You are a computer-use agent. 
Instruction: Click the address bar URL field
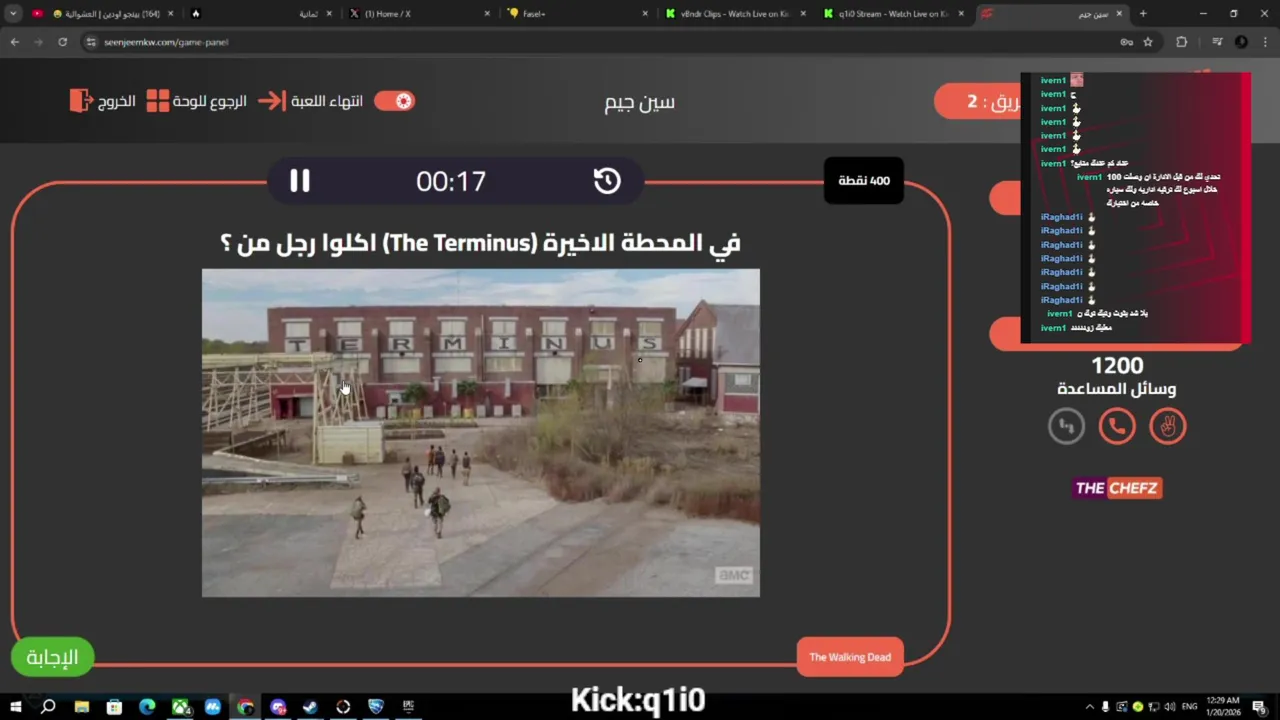click(600, 42)
